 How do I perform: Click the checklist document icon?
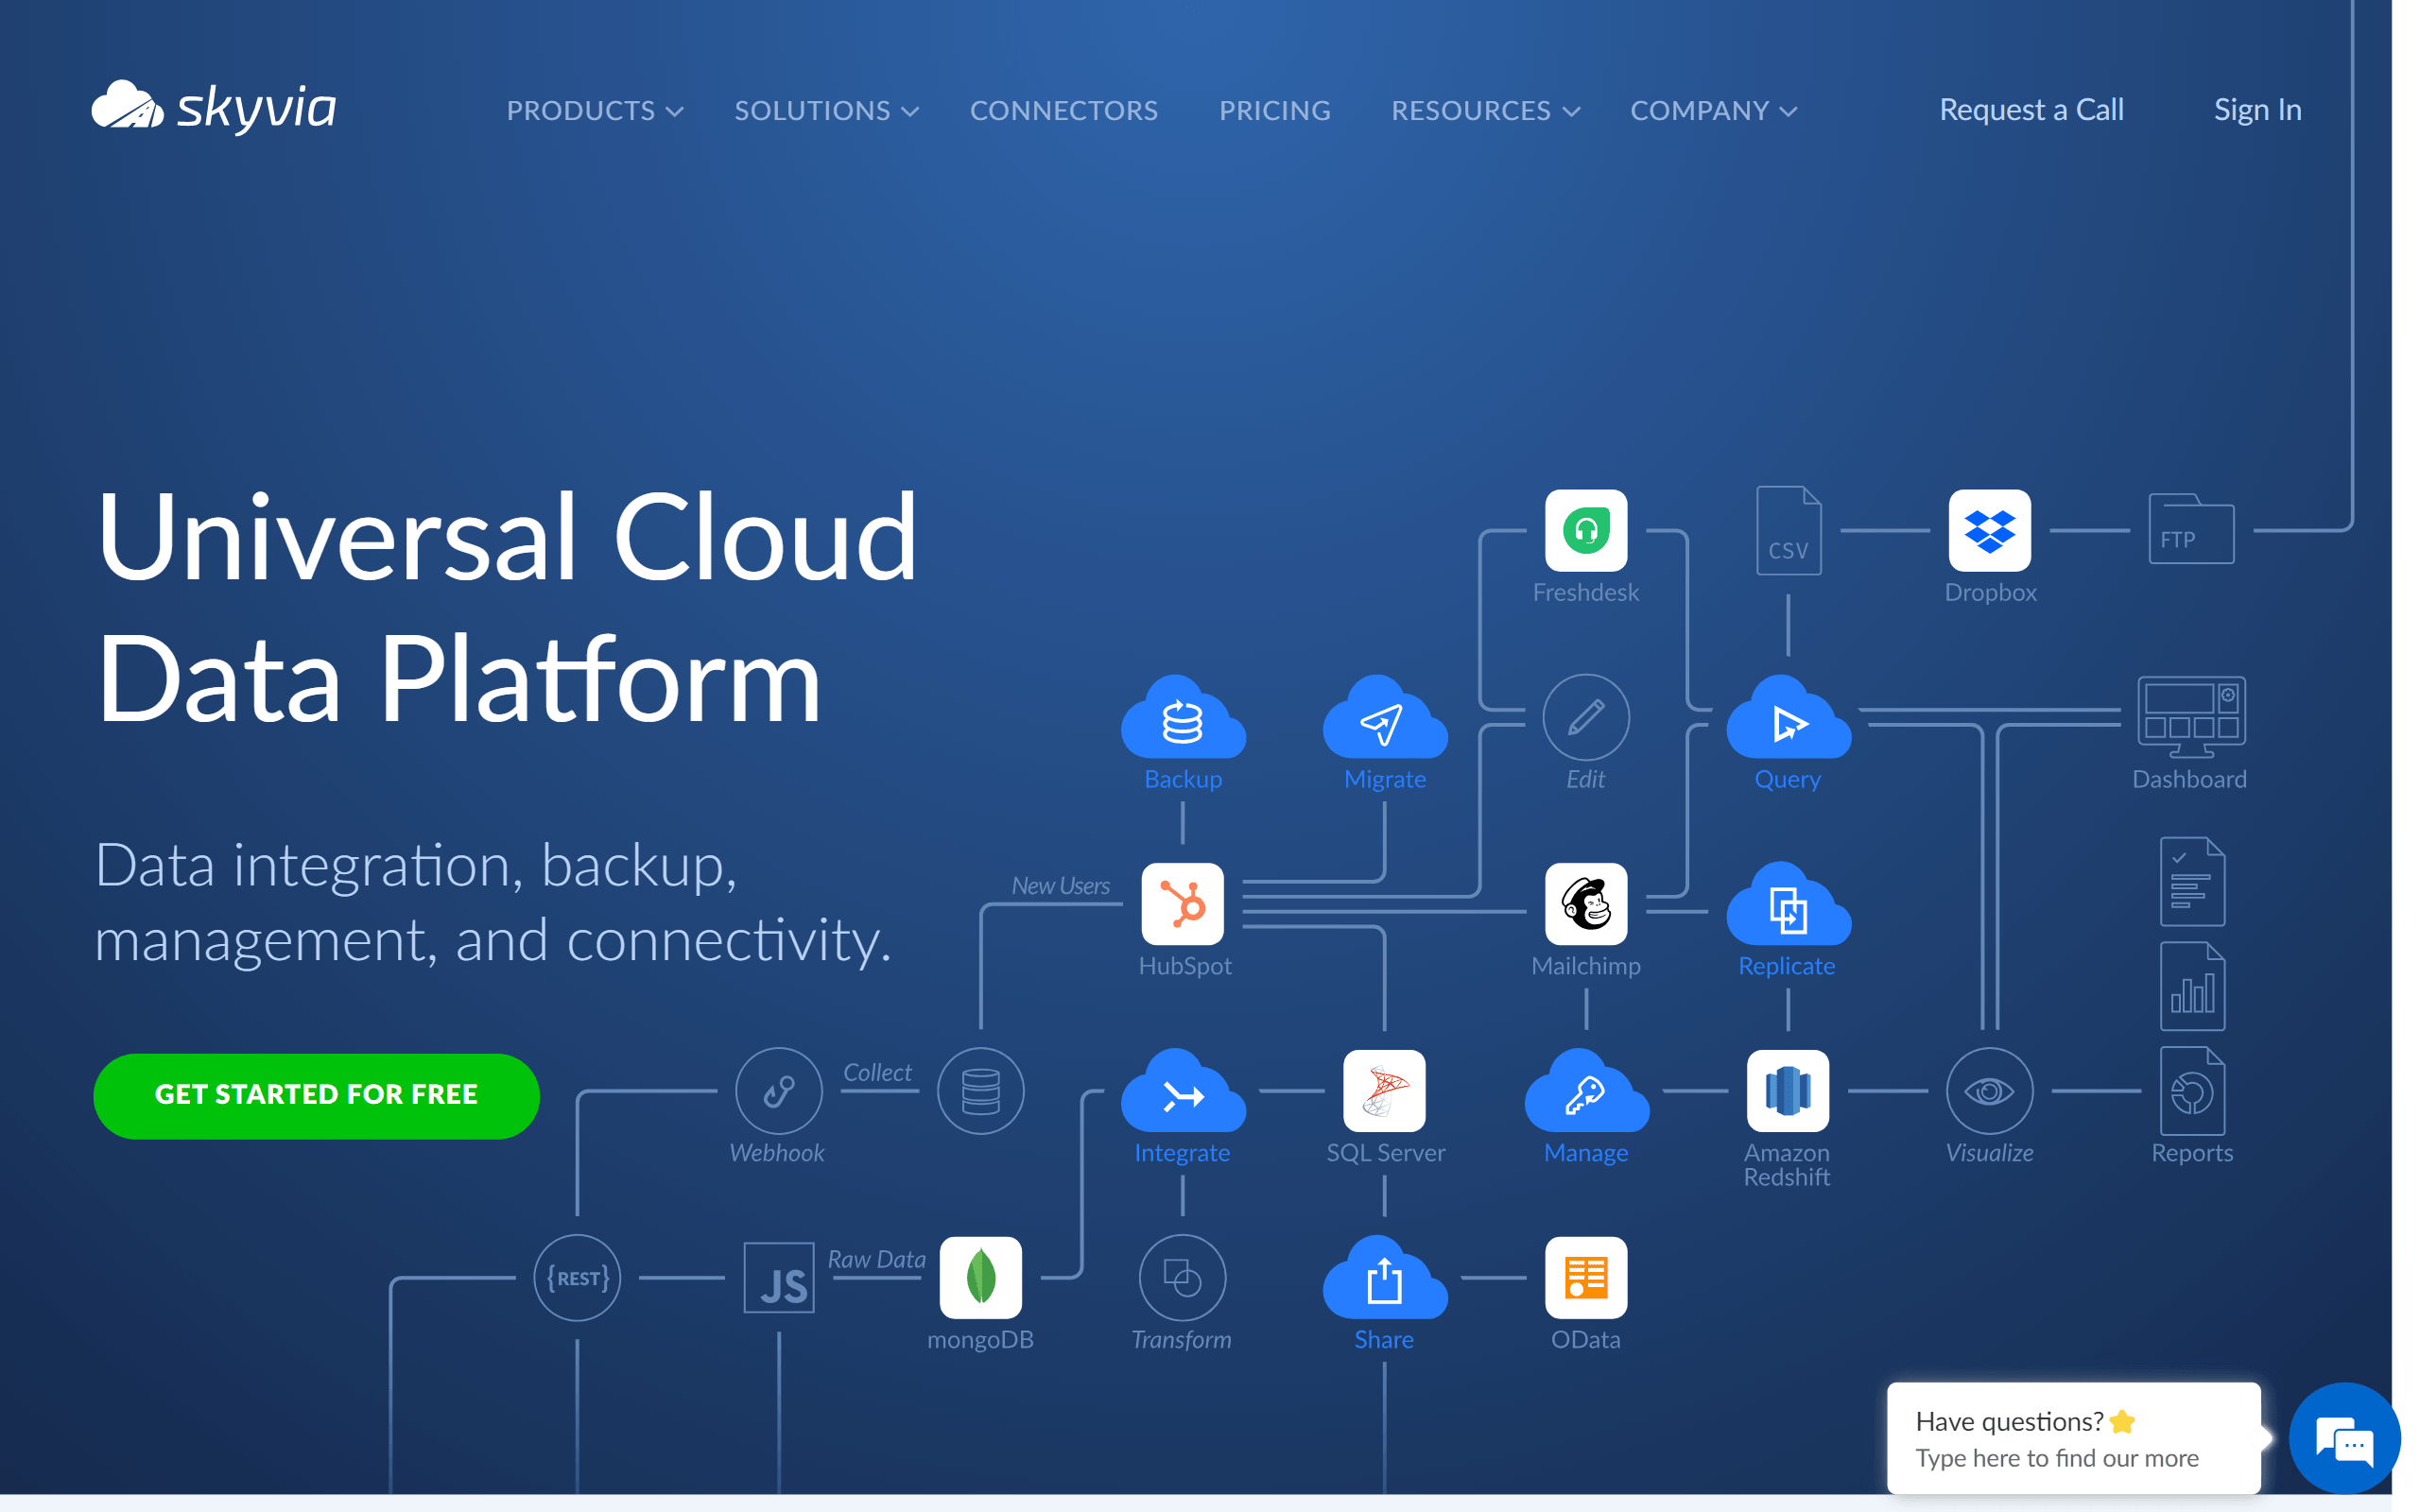click(x=2192, y=882)
